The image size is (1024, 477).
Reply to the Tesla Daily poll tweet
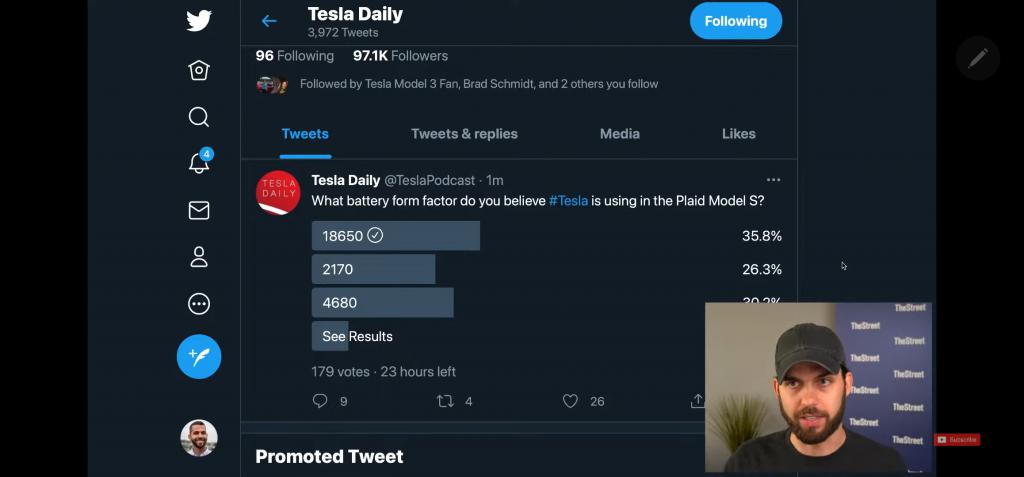click(320, 401)
